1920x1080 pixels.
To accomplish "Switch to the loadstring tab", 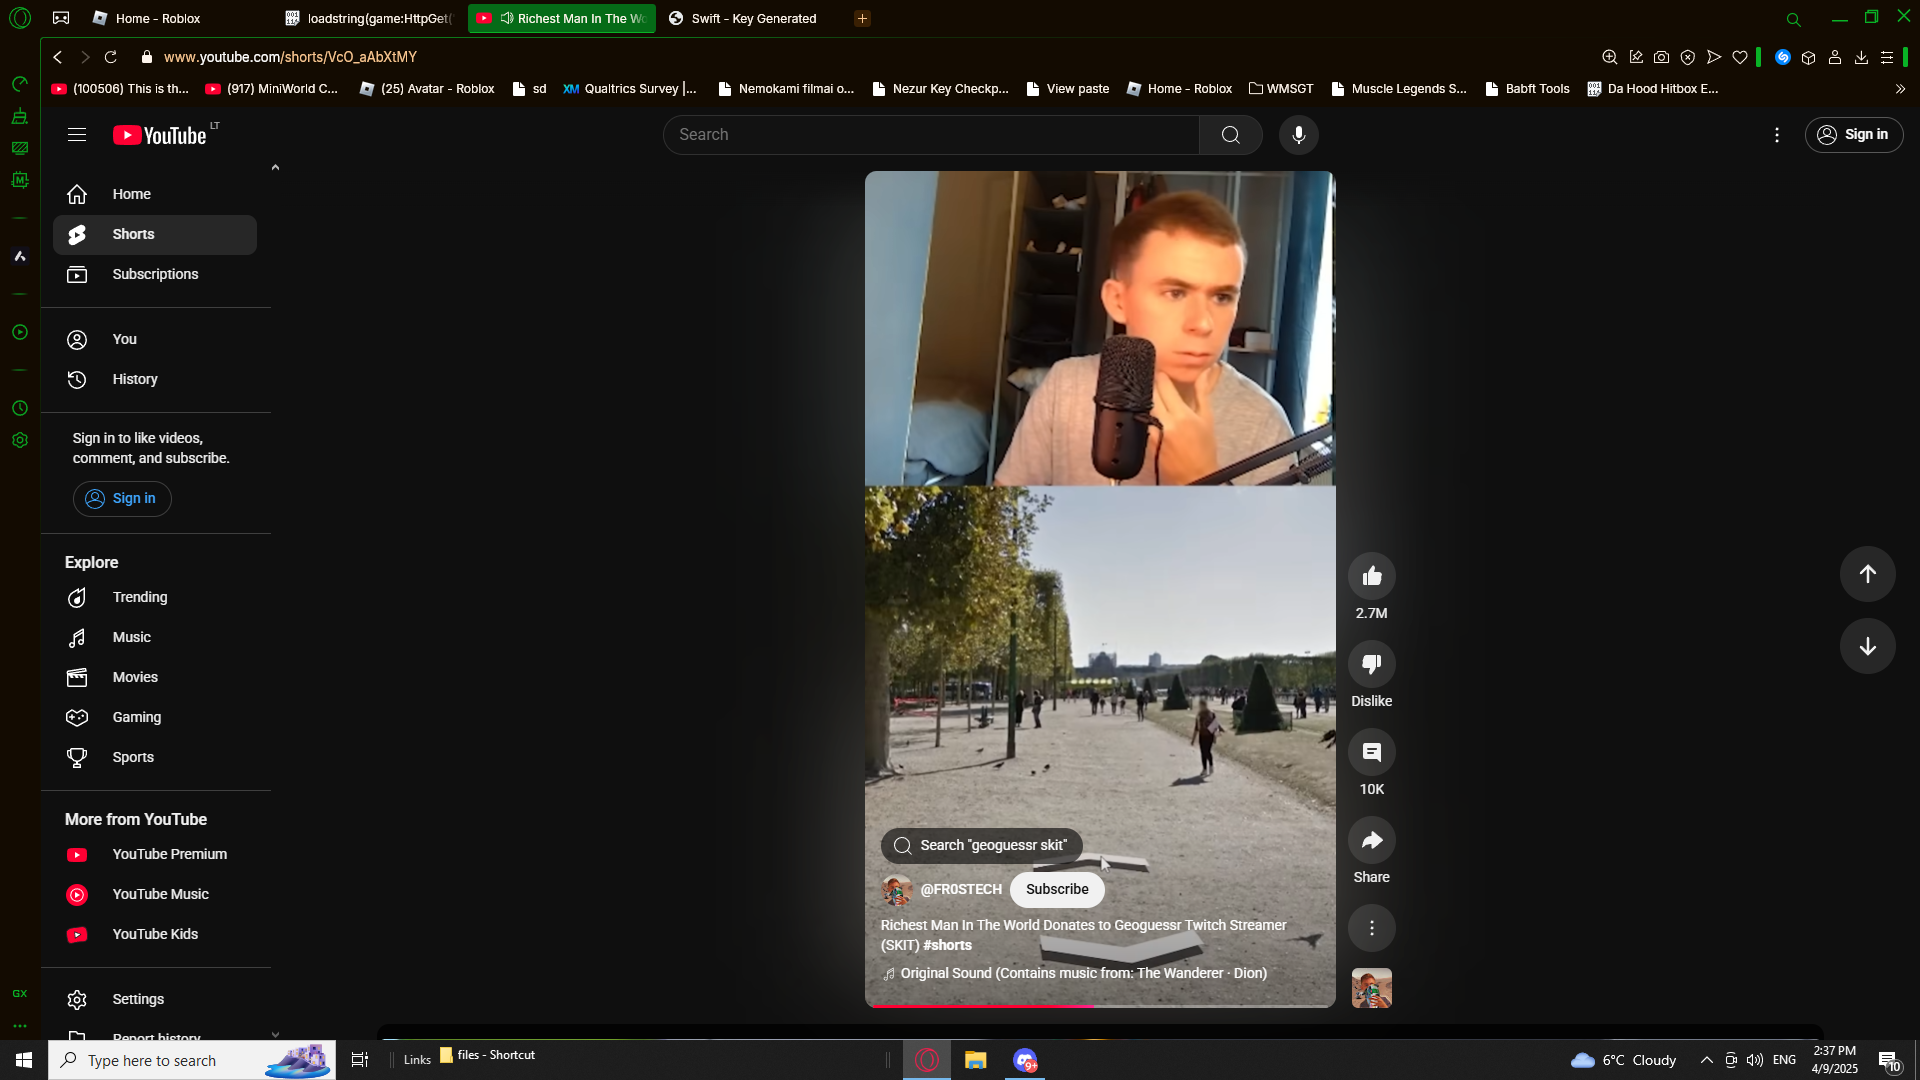I will (370, 18).
